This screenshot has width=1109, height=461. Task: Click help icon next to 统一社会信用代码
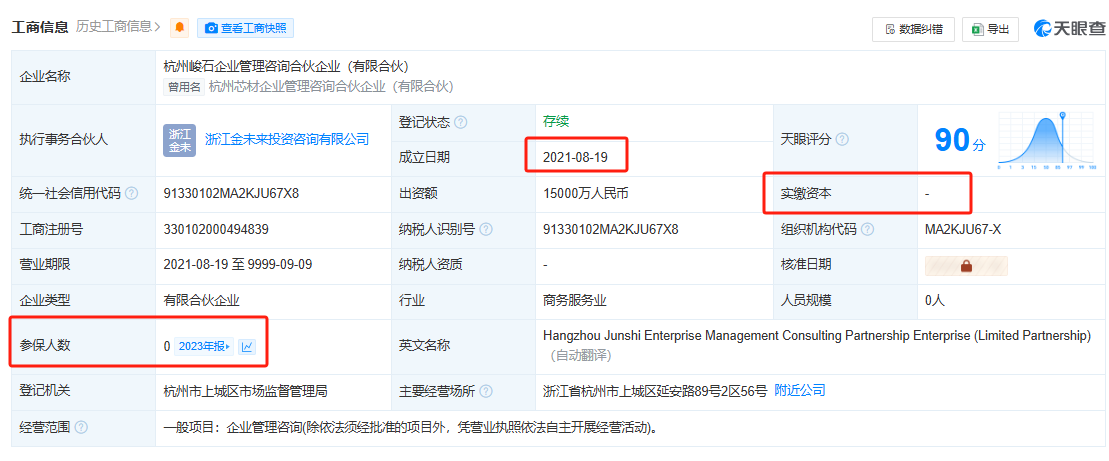[132, 193]
